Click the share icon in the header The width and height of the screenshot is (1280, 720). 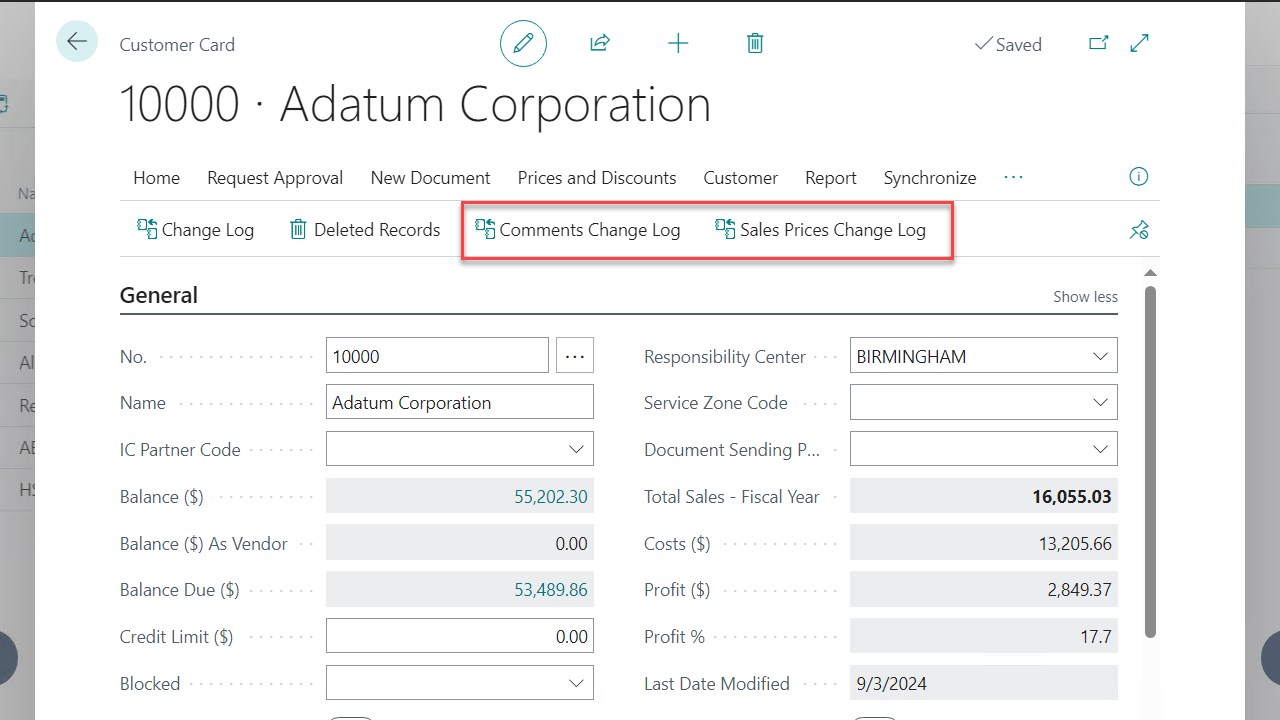click(599, 43)
